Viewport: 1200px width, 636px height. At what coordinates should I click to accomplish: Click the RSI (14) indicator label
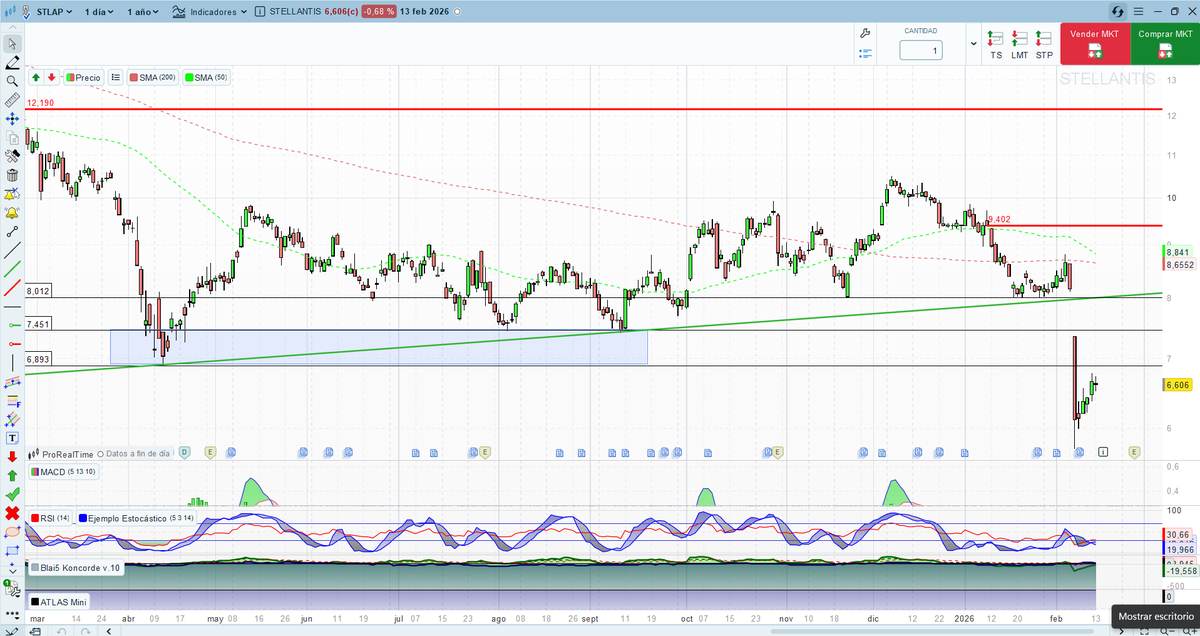pyautogui.click(x=50, y=518)
